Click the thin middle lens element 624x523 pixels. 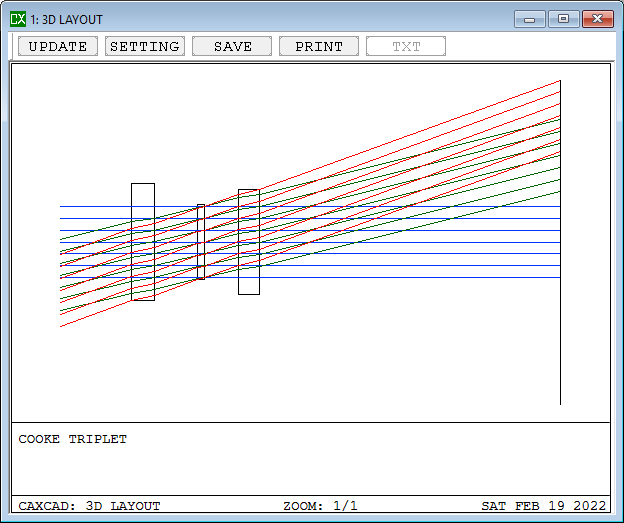(x=201, y=242)
